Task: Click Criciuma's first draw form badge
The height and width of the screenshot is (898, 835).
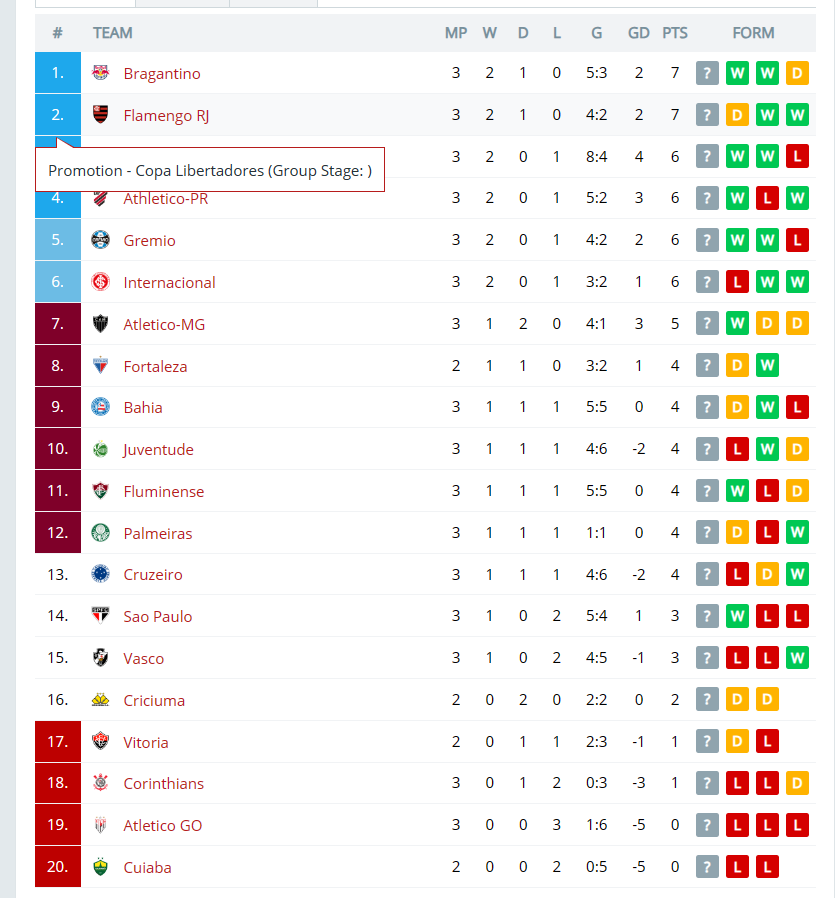Action: point(737,700)
